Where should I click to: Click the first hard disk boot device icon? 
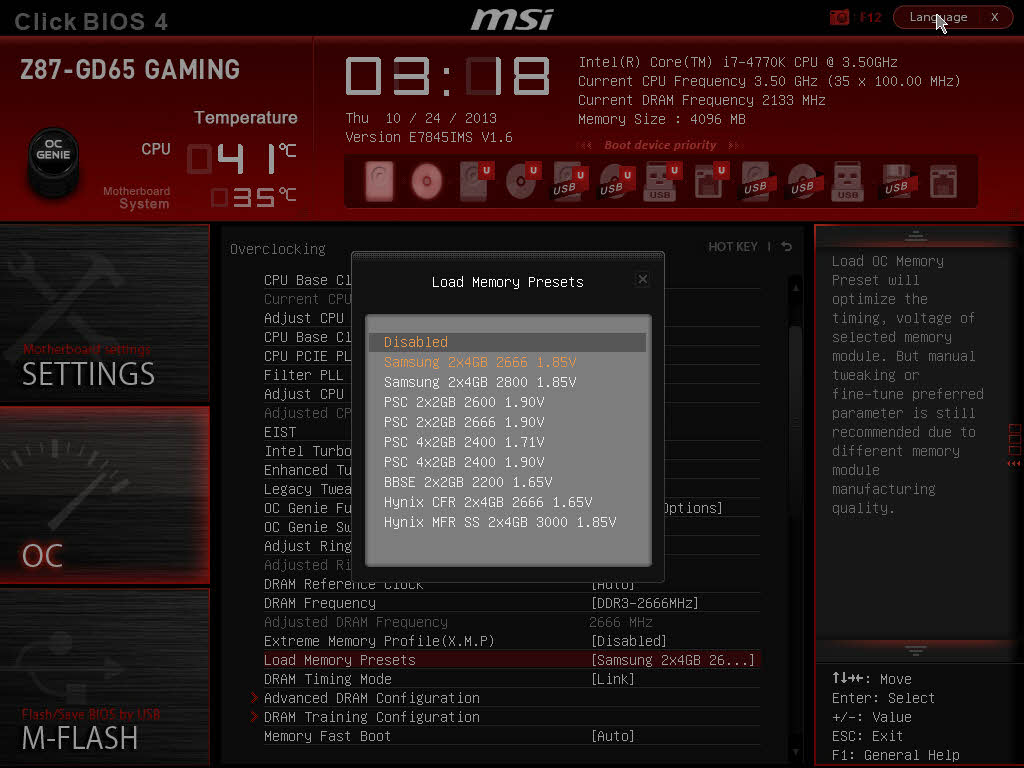pos(380,182)
